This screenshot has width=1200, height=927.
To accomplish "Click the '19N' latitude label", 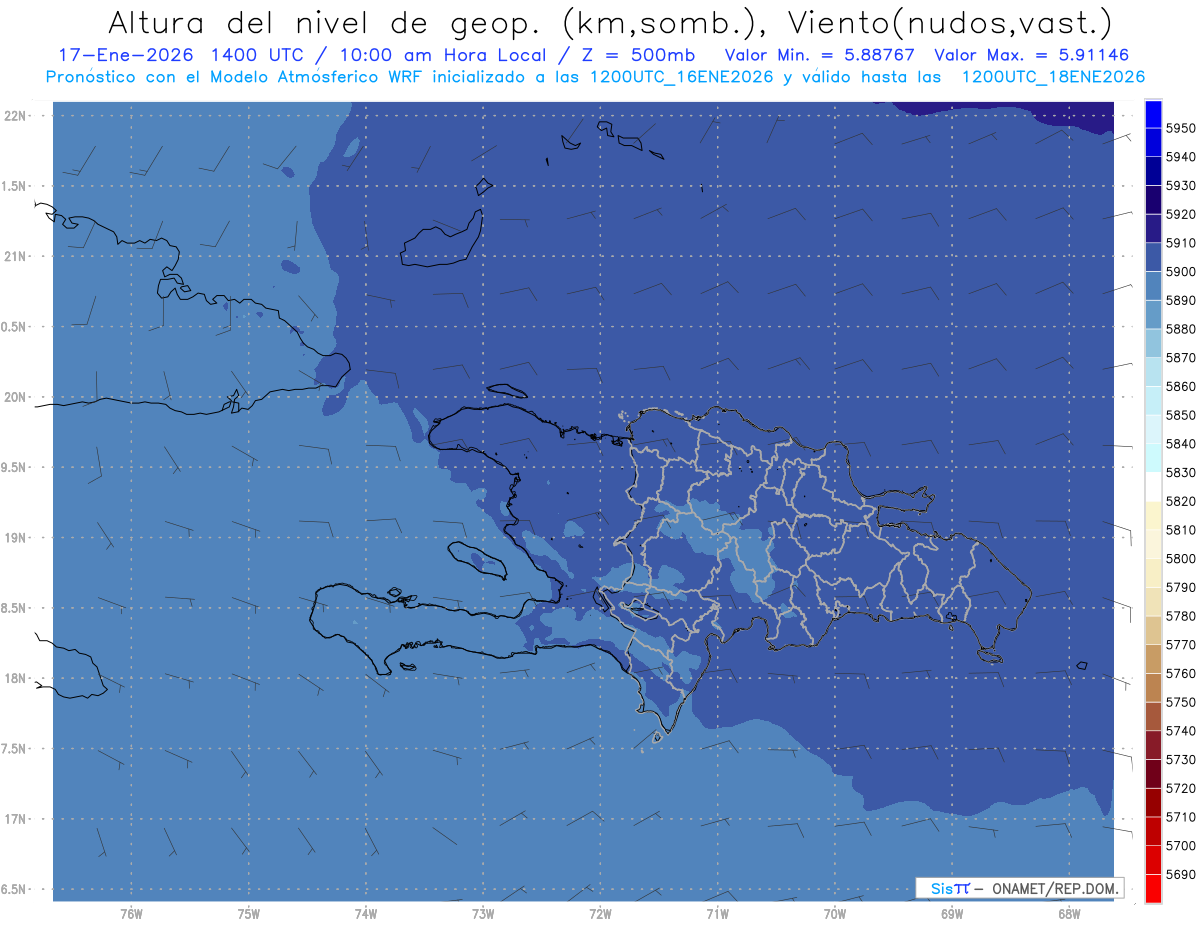I will pyautogui.click(x=16, y=537).
